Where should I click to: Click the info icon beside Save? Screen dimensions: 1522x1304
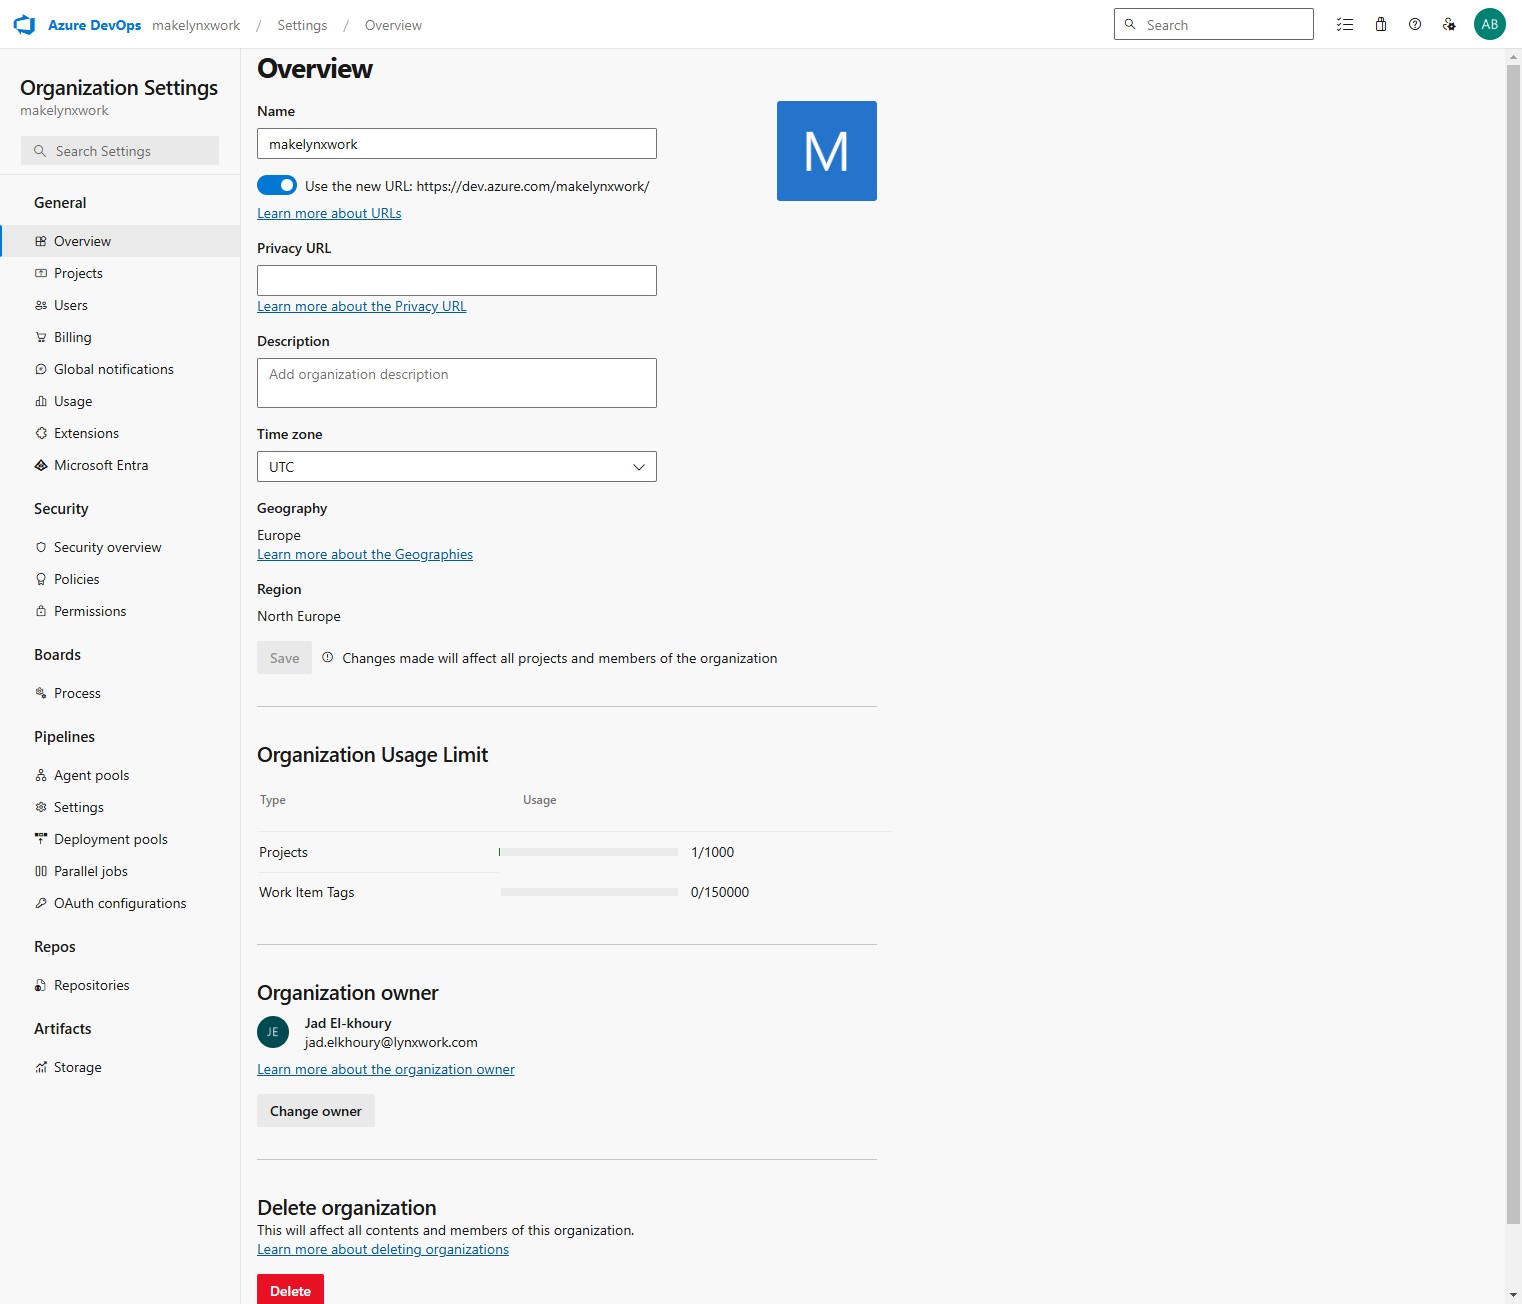pyautogui.click(x=327, y=657)
